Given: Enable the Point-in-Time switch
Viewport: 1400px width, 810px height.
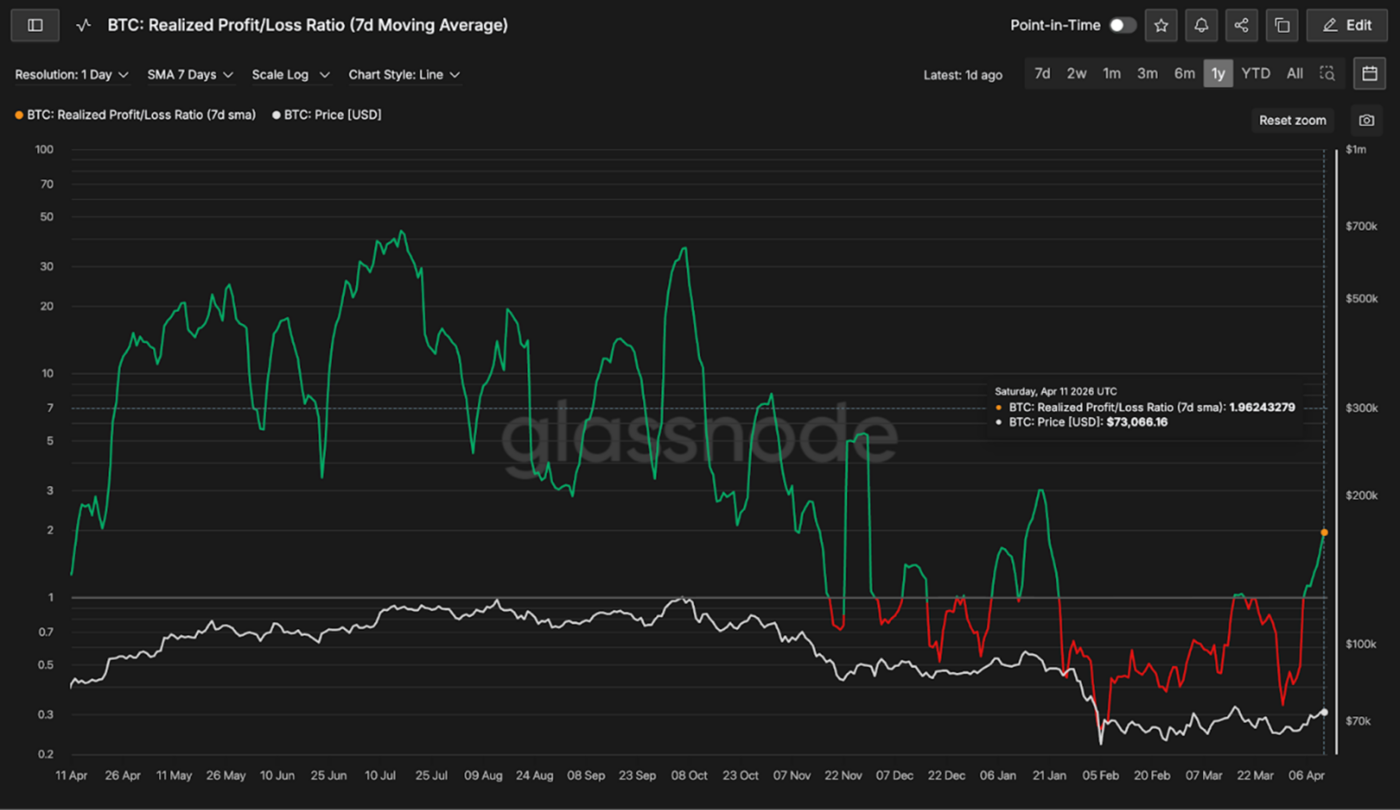Looking at the screenshot, I should (x=1122, y=25).
